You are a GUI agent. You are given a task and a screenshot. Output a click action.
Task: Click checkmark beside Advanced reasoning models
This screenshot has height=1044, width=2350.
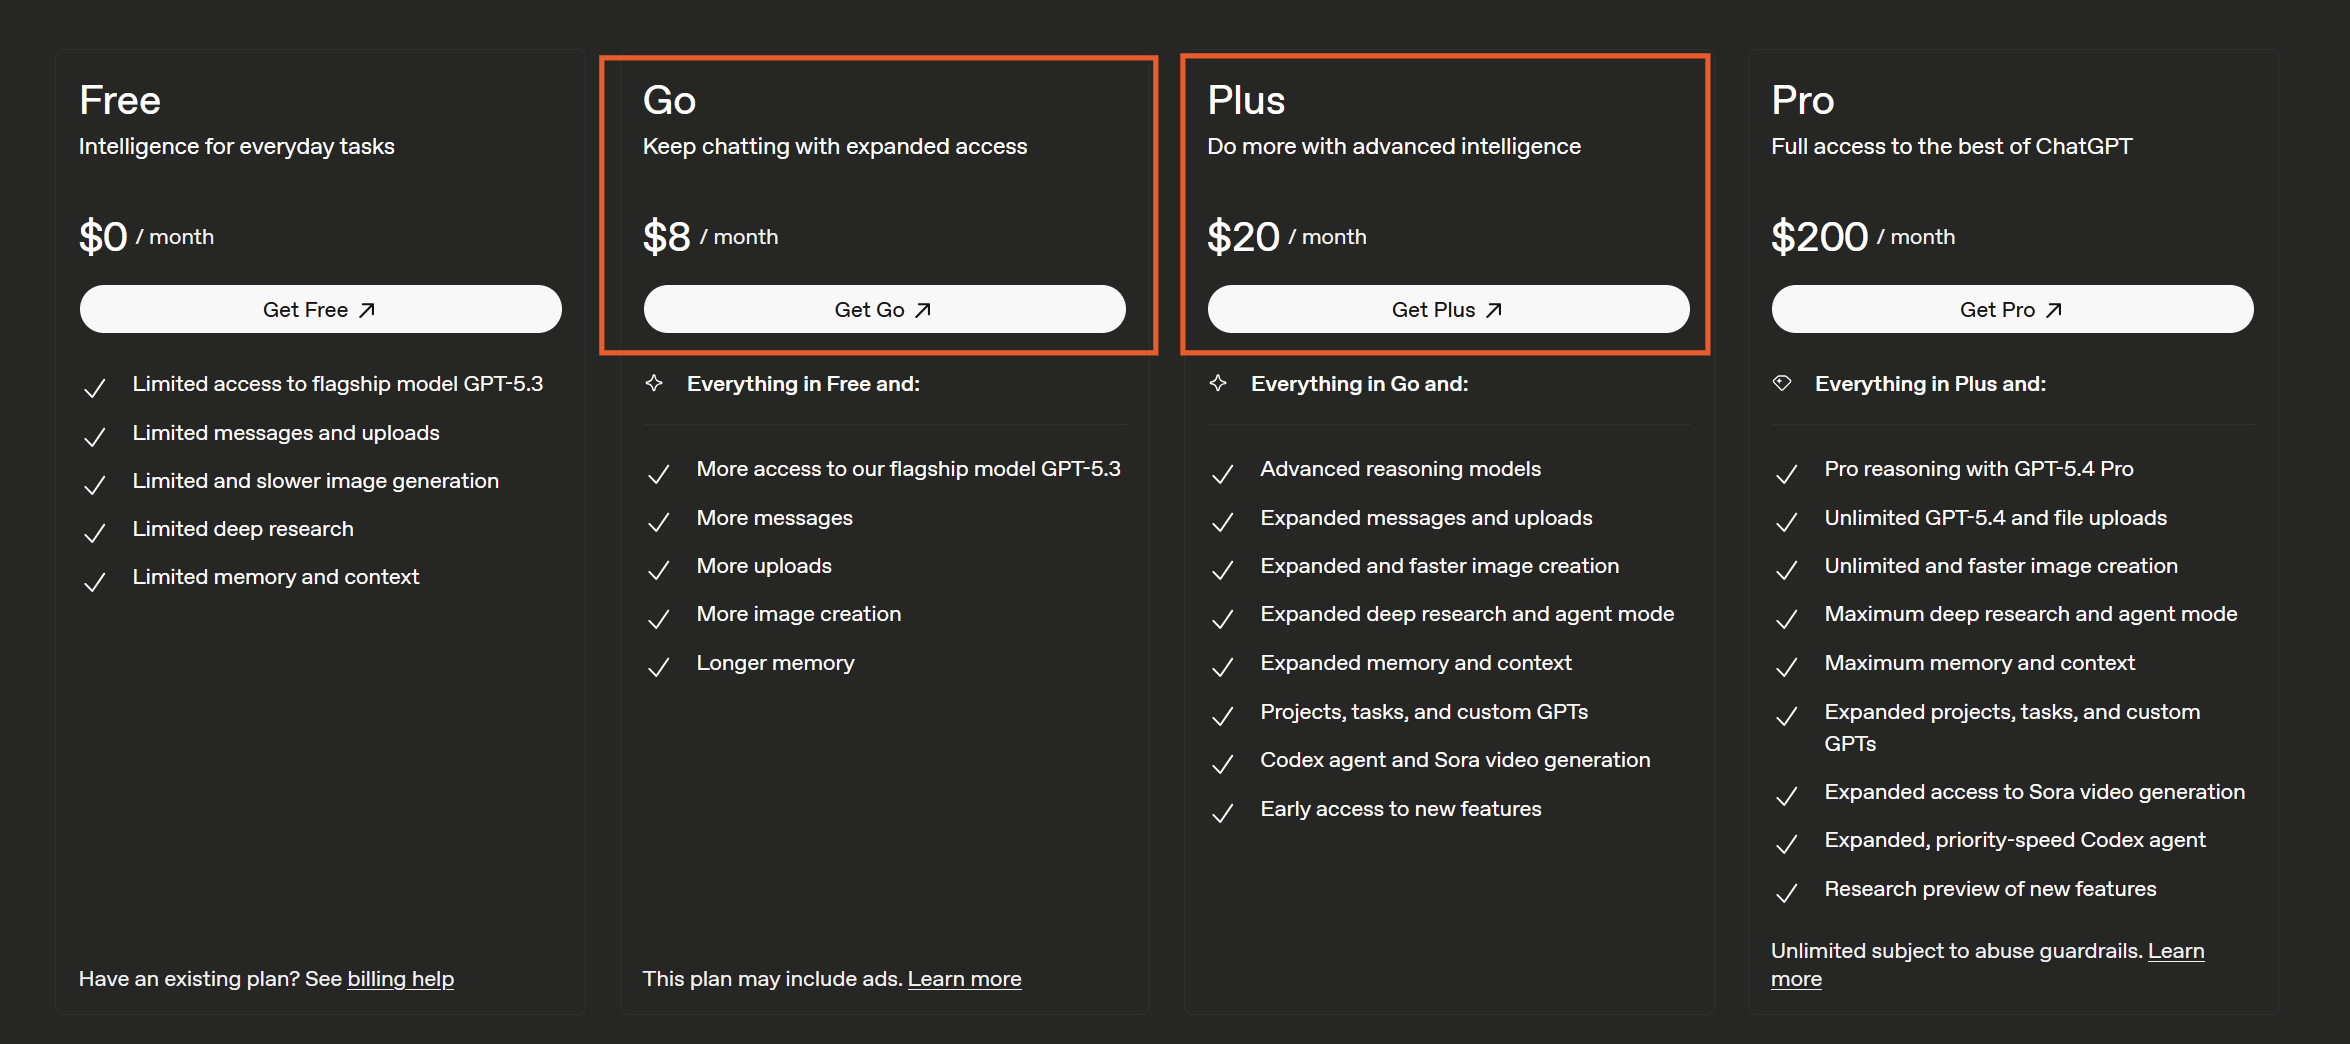coord(1222,474)
